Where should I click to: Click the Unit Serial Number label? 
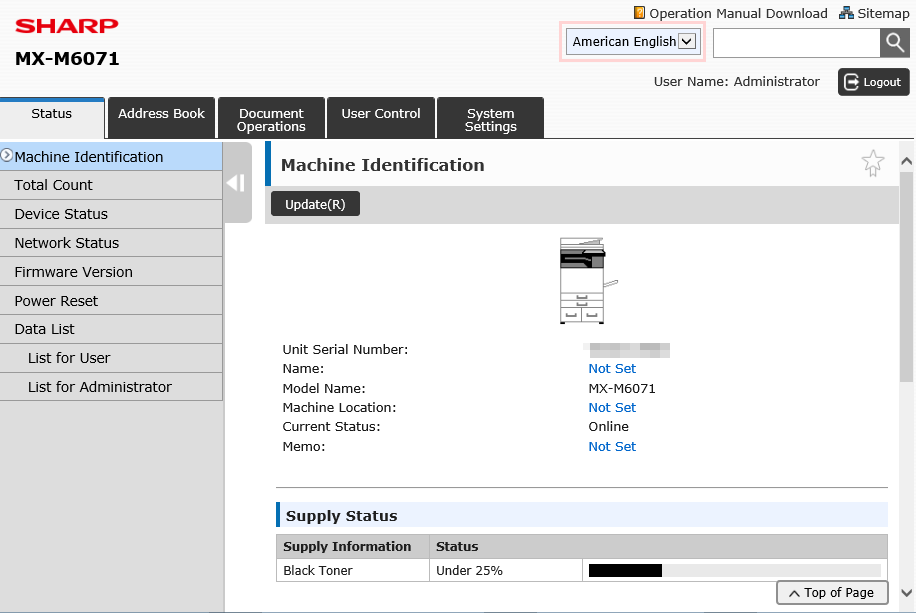click(x=345, y=349)
